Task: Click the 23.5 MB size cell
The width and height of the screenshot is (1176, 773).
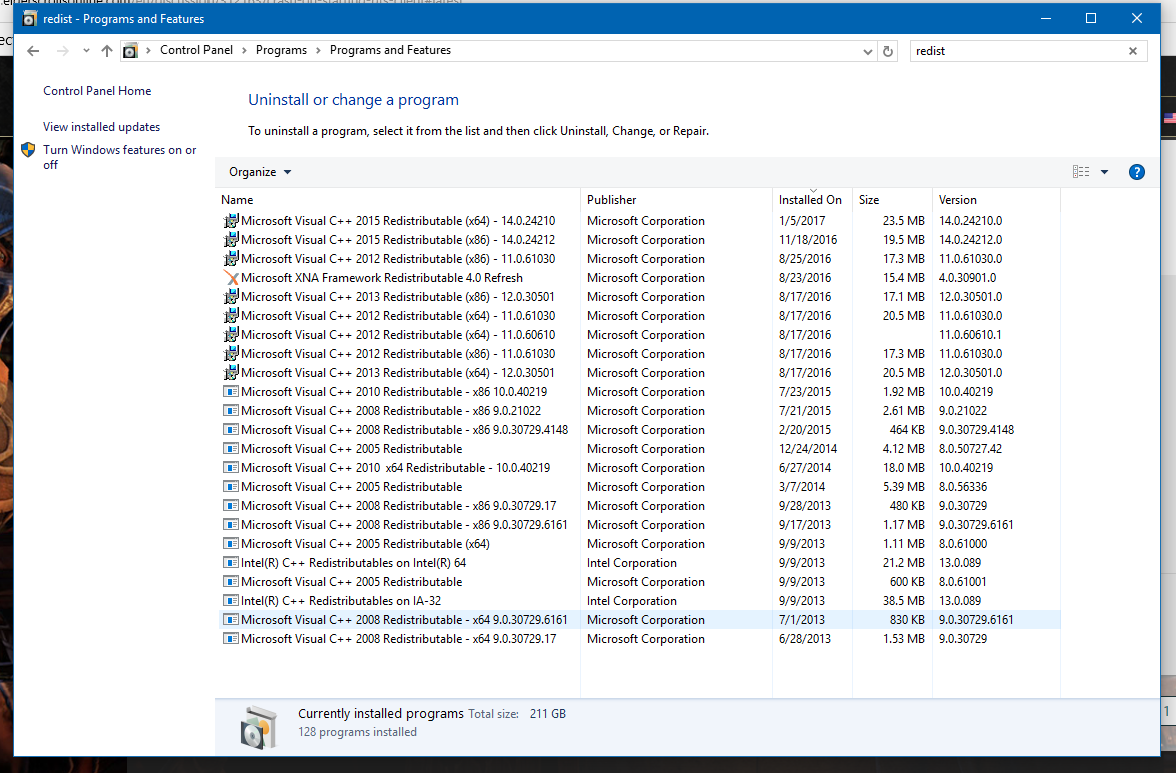Action: point(903,220)
